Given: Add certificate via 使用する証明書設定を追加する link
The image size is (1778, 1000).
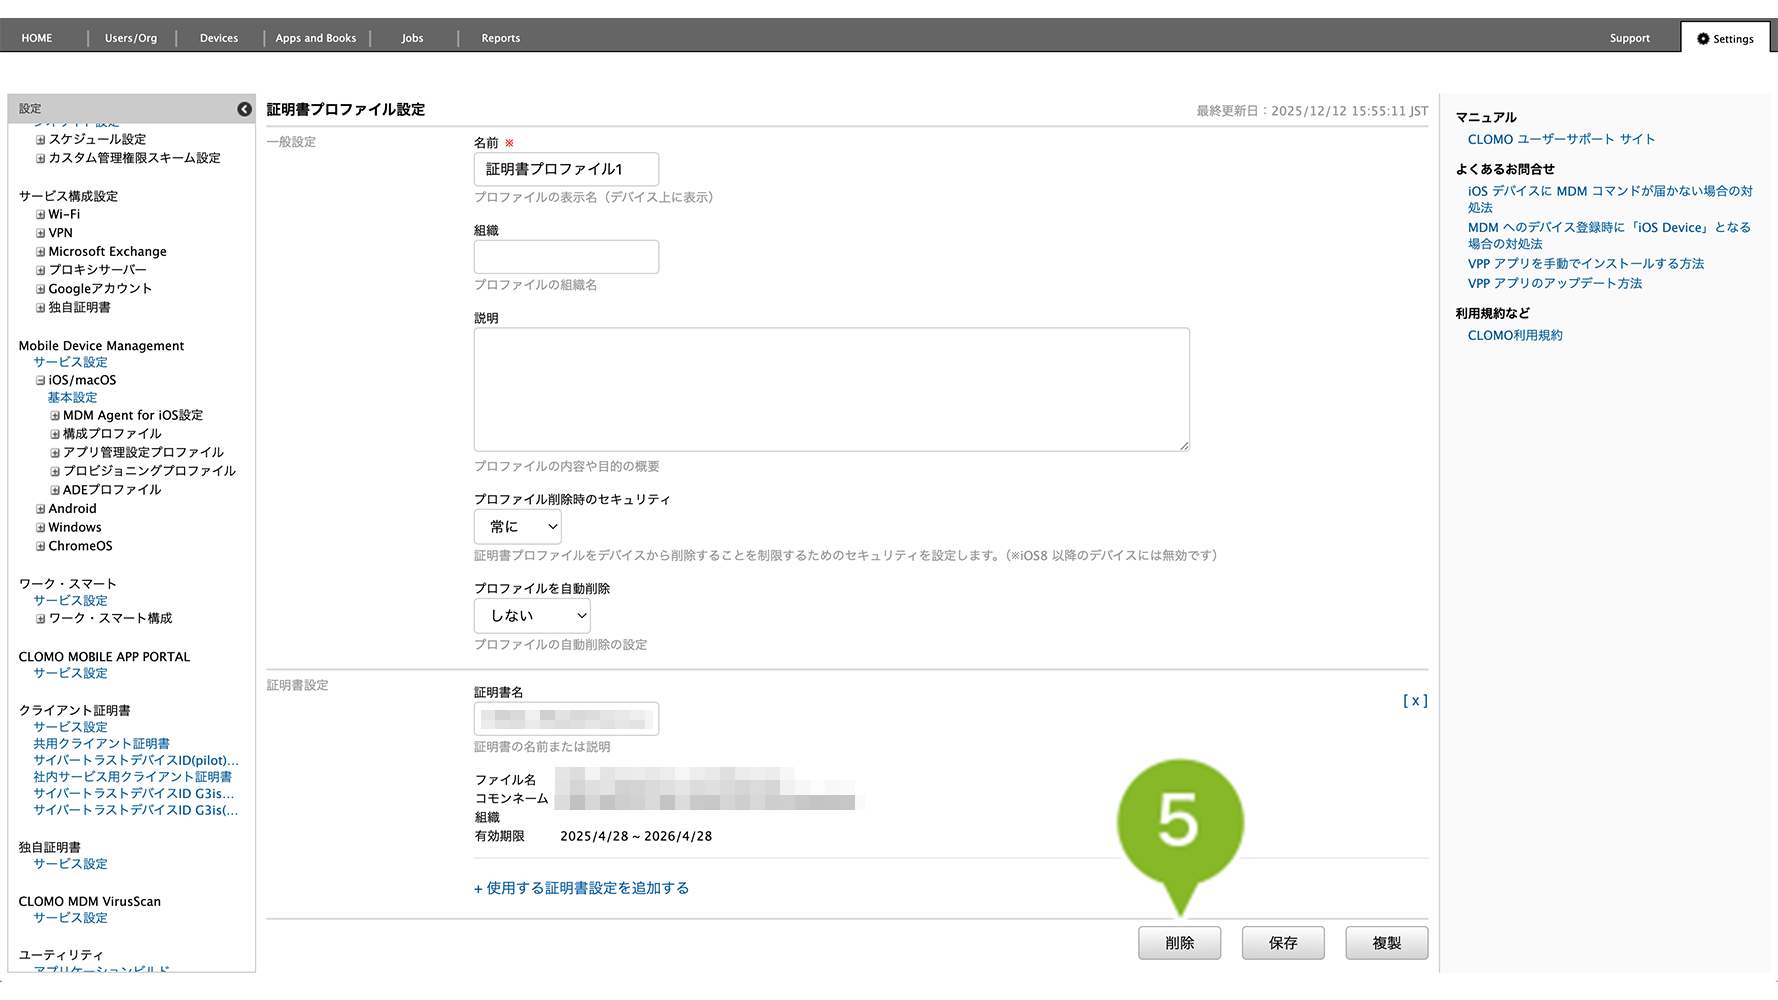Looking at the screenshot, I should click(x=581, y=888).
